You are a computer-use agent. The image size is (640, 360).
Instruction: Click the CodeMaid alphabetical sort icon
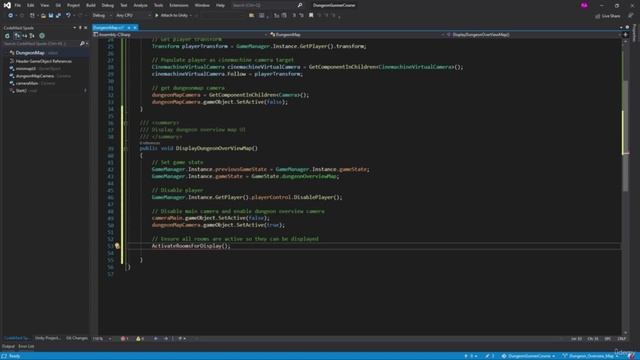pyautogui.click(x=24, y=36)
